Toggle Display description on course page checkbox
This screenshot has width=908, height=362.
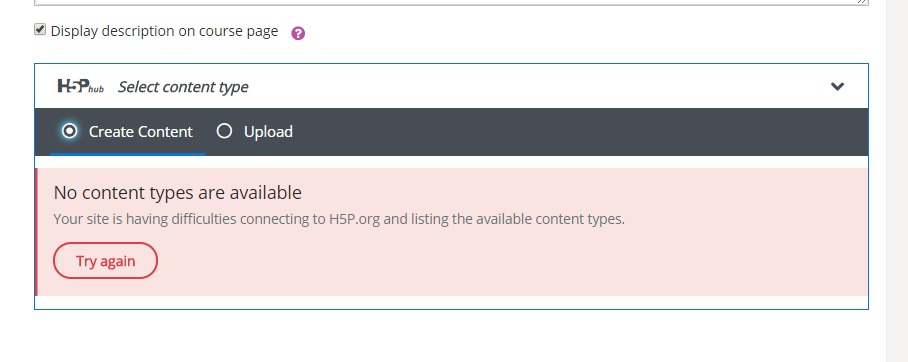pyautogui.click(x=40, y=30)
